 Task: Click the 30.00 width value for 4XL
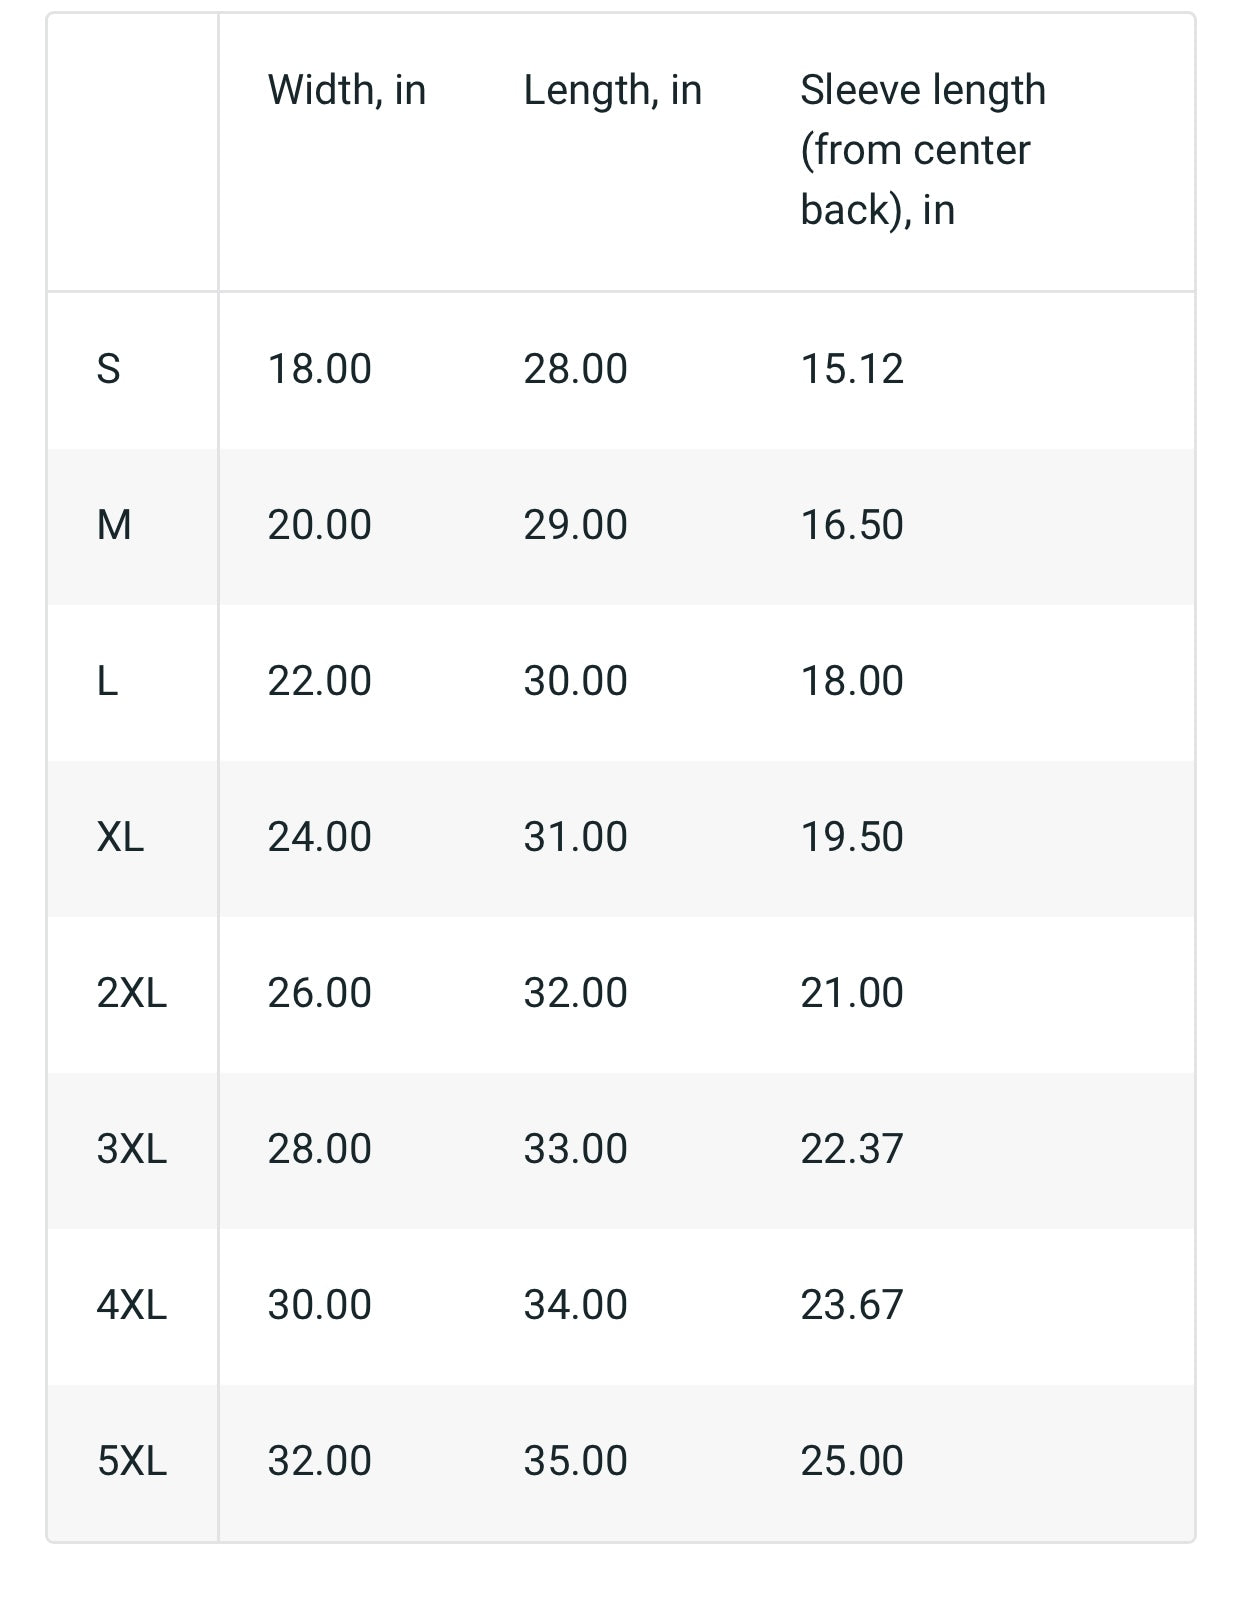(319, 1305)
